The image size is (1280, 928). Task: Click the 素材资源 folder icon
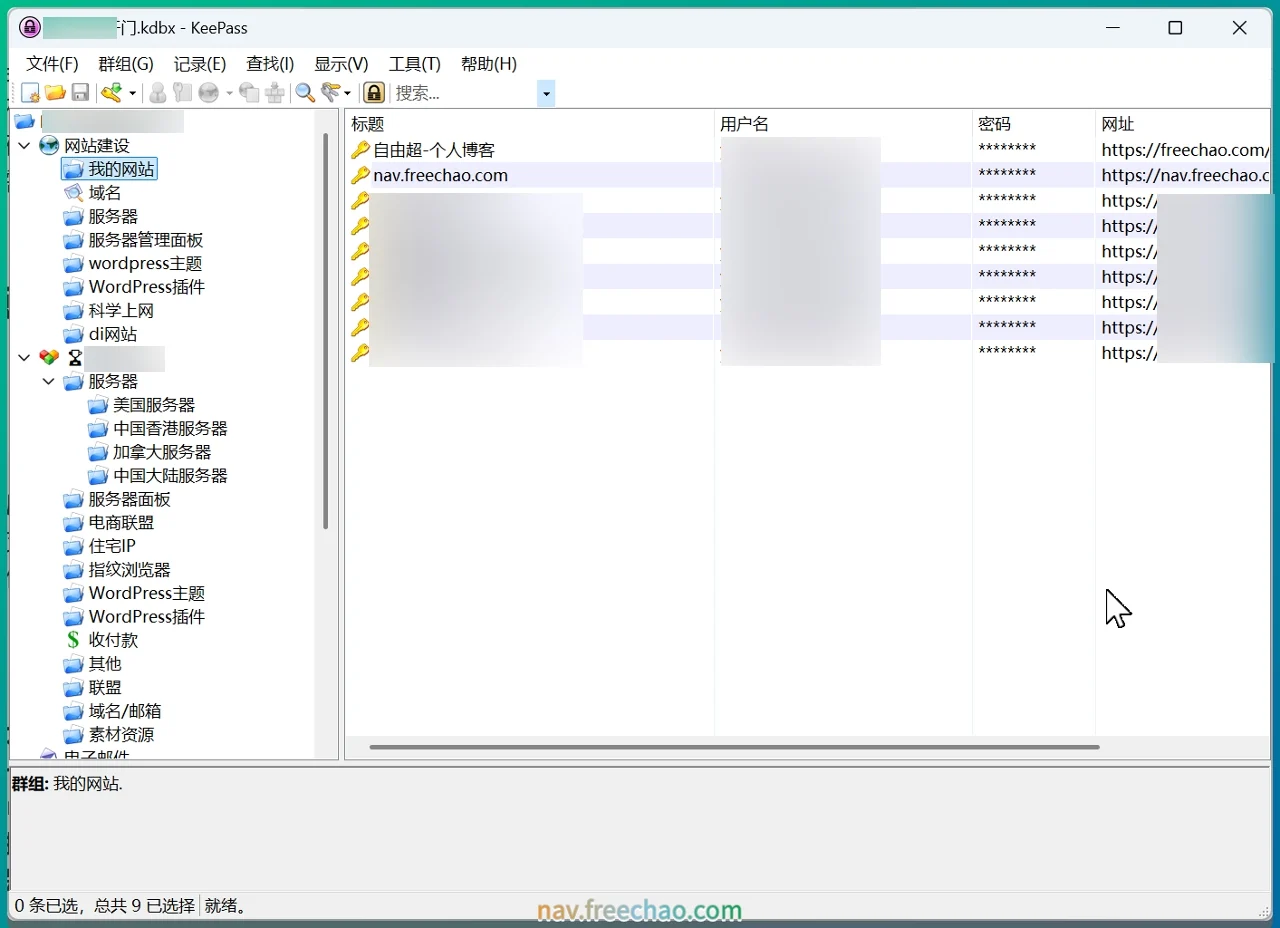pyautogui.click(x=73, y=735)
